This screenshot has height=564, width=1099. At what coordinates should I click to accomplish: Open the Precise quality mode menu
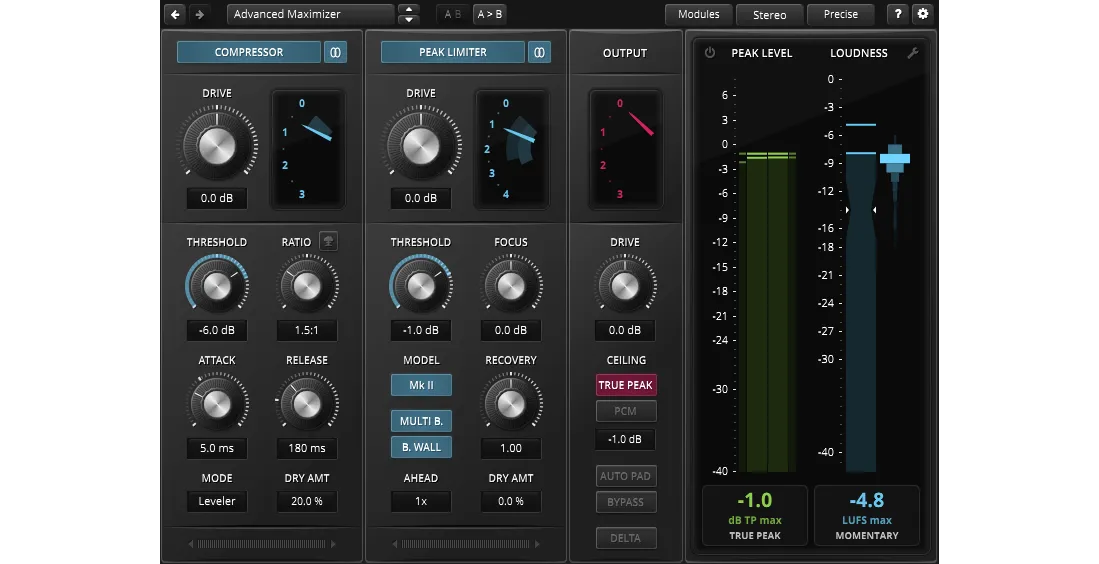840,14
